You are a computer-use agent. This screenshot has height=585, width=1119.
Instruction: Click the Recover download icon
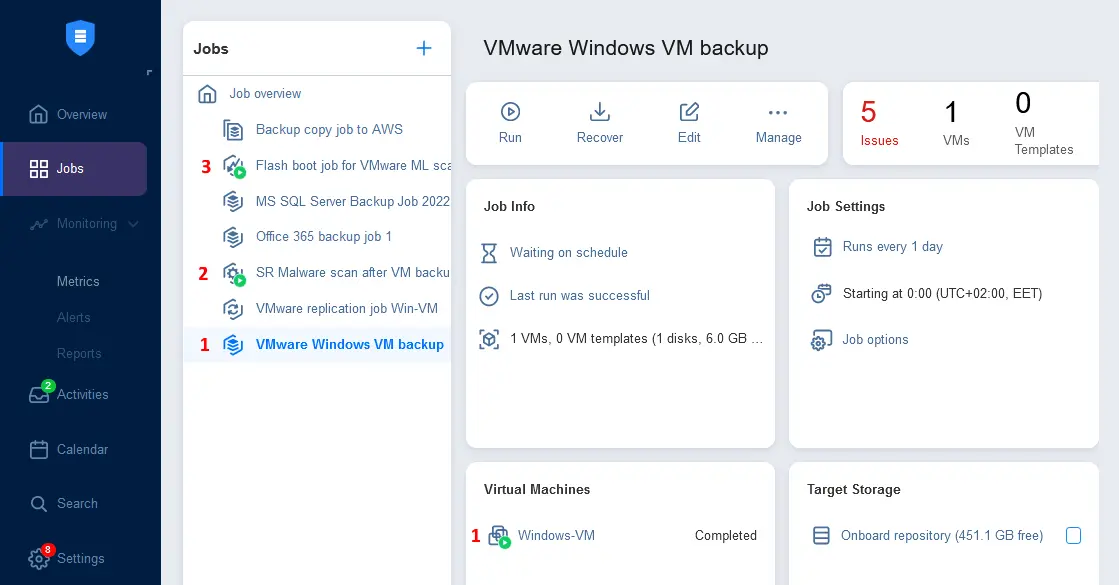tap(599, 111)
